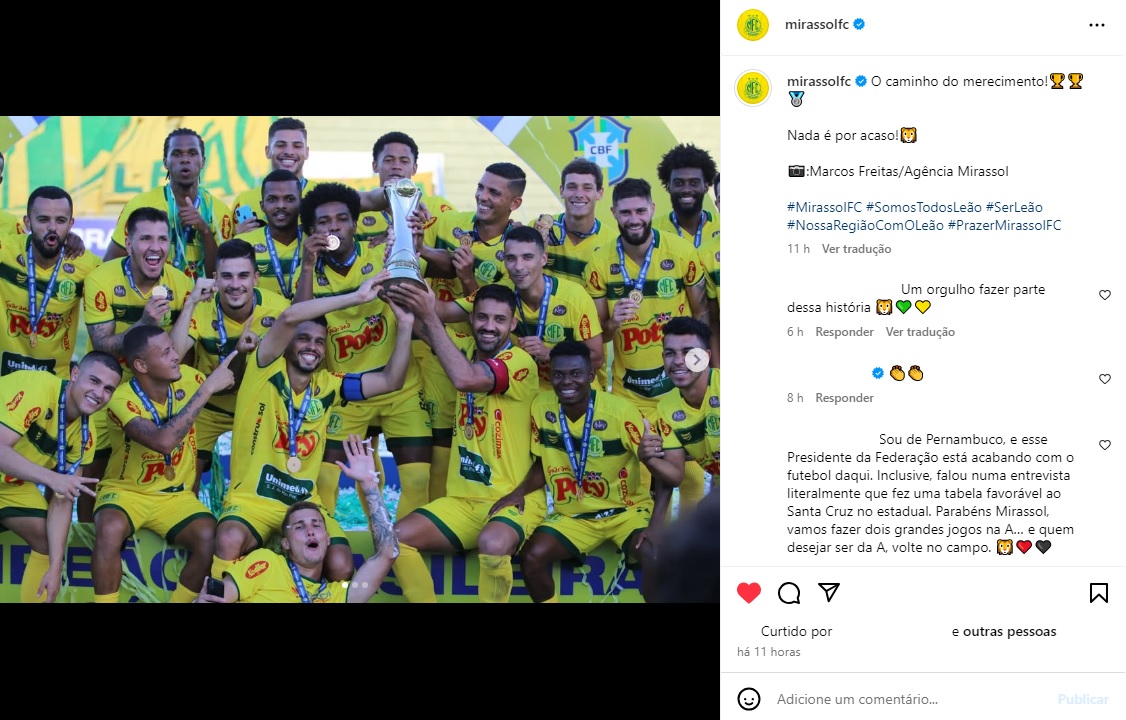The height and width of the screenshot is (720, 1126).
Task: Open the #SomosTodosLeão hashtag
Action: [x=923, y=207]
